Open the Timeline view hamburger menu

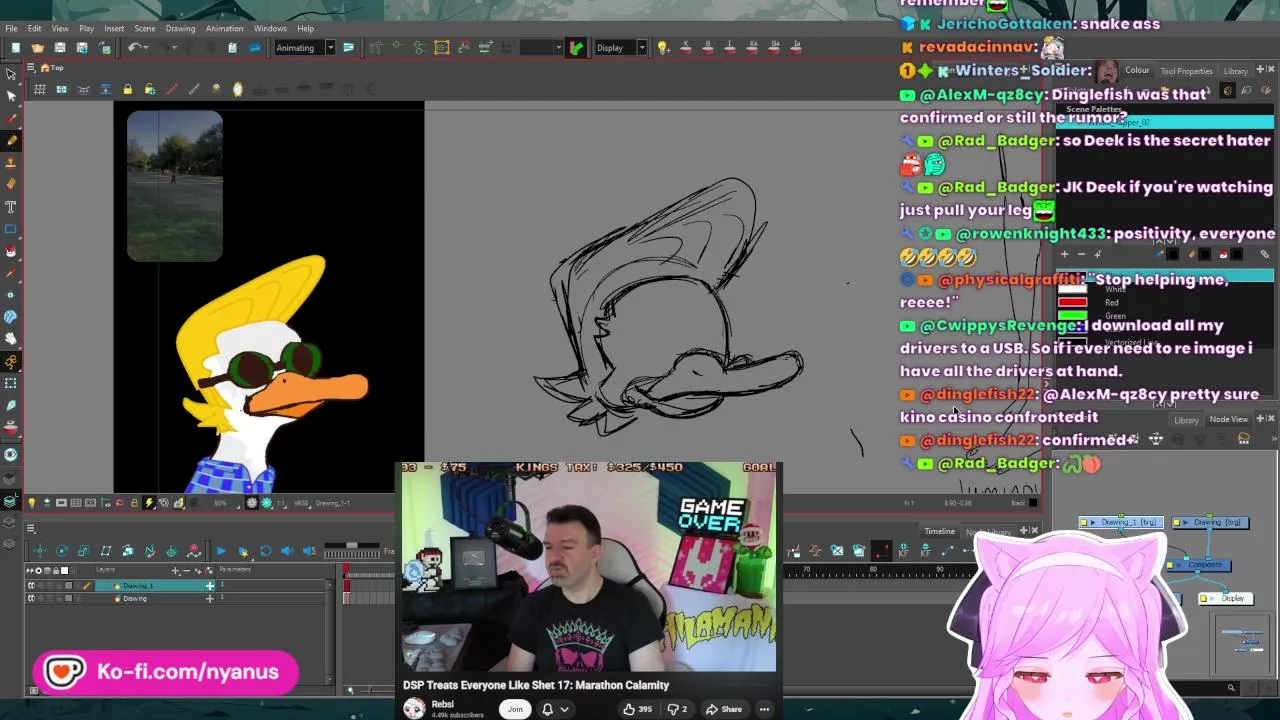click(31, 528)
